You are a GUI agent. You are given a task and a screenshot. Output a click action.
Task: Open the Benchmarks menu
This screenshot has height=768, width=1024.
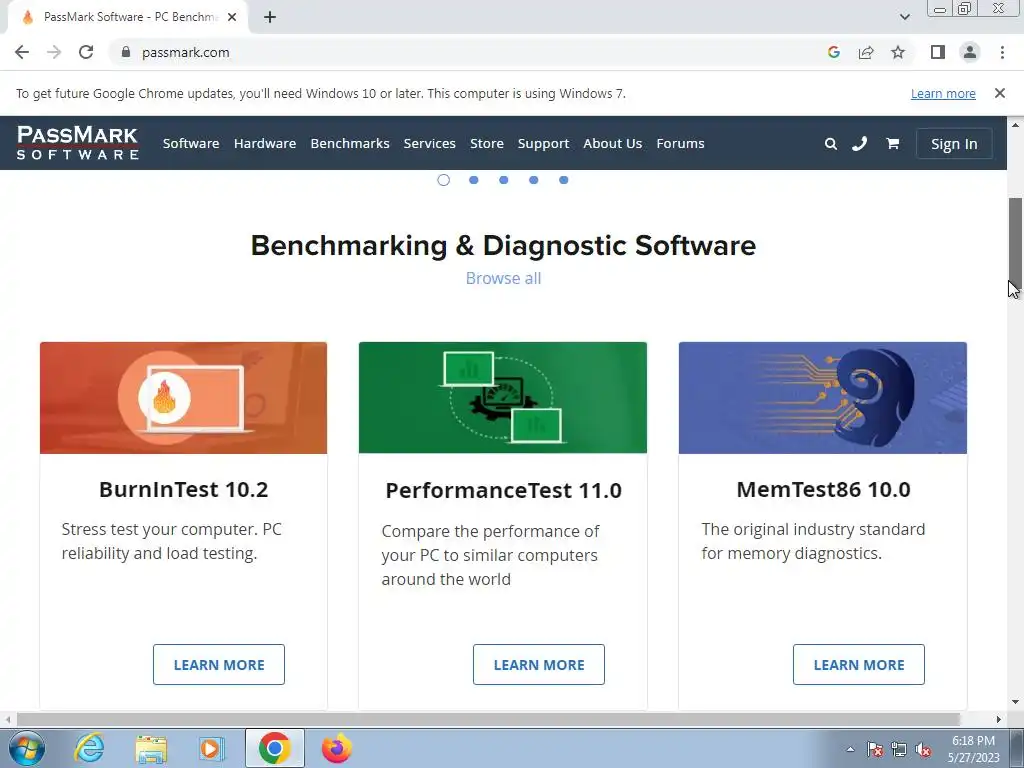(x=349, y=143)
